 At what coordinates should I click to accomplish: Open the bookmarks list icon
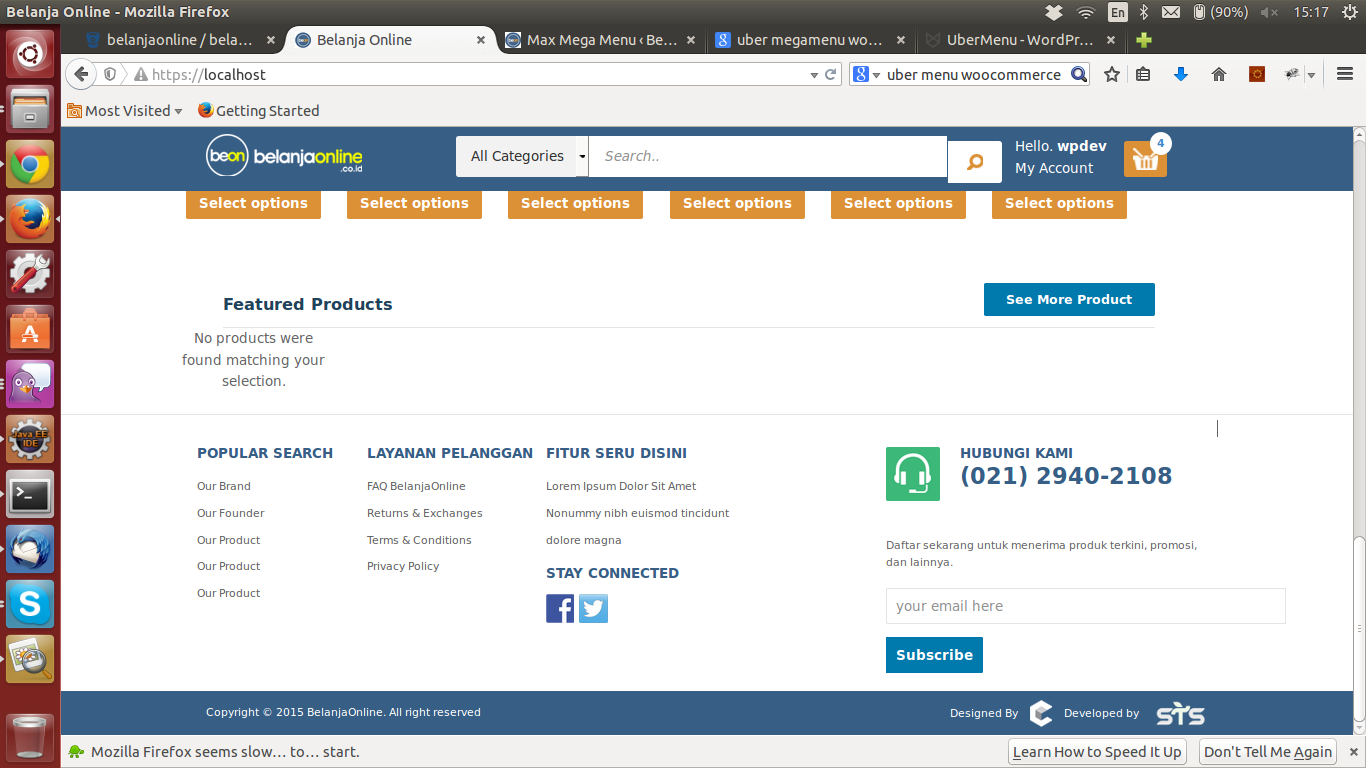pyautogui.click(x=1144, y=74)
